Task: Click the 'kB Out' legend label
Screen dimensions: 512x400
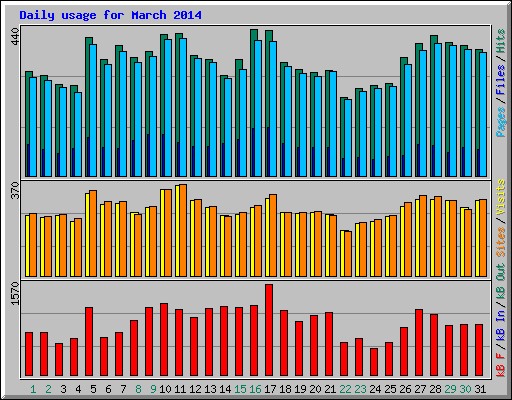Action: point(500,282)
